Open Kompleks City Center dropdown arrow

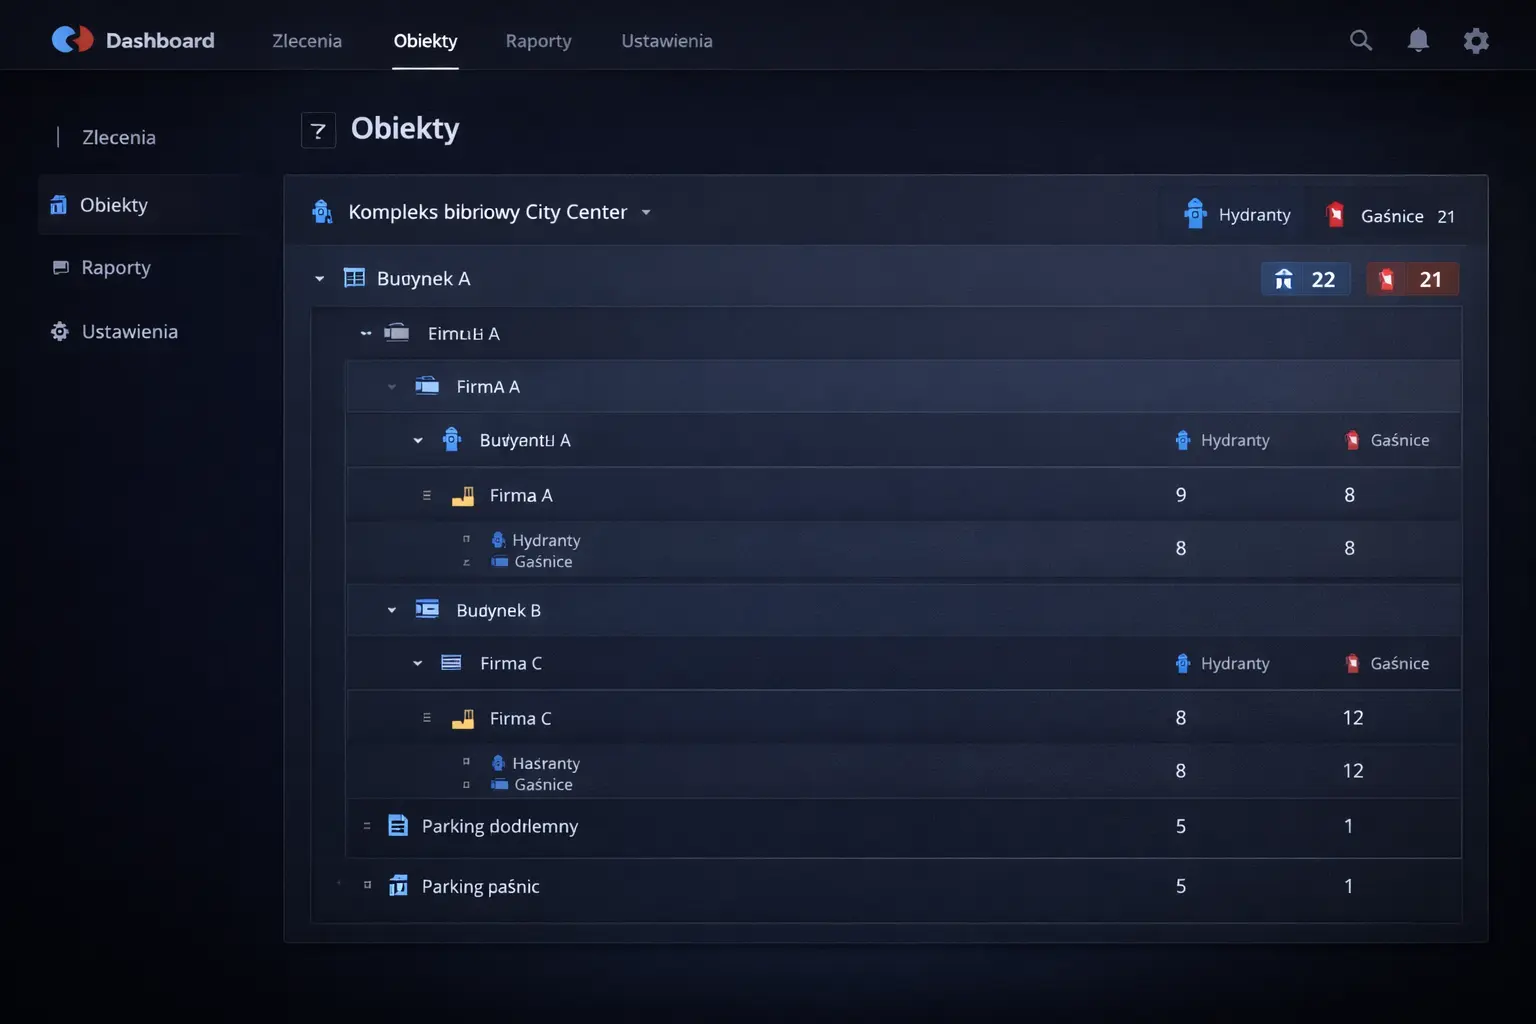click(x=646, y=213)
